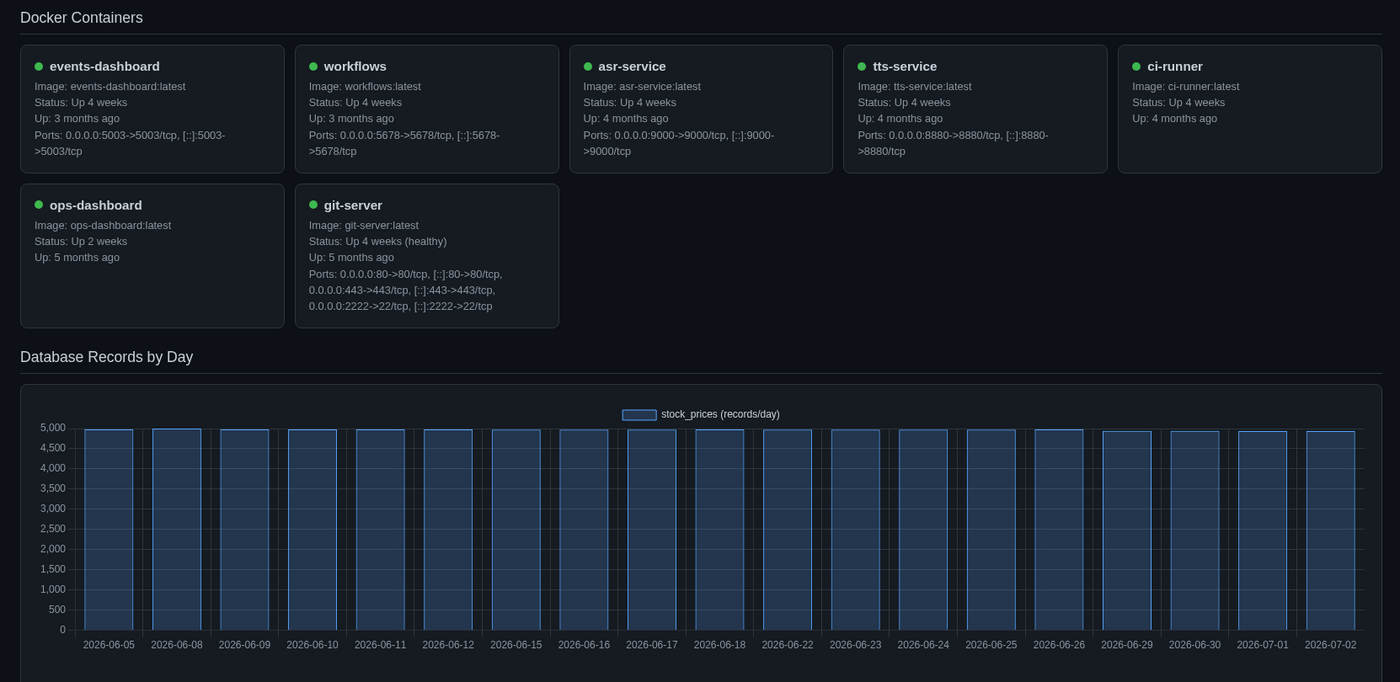Click the tts-service ports 8880 line
Viewport: 1400px width, 682px height.
coord(953,143)
